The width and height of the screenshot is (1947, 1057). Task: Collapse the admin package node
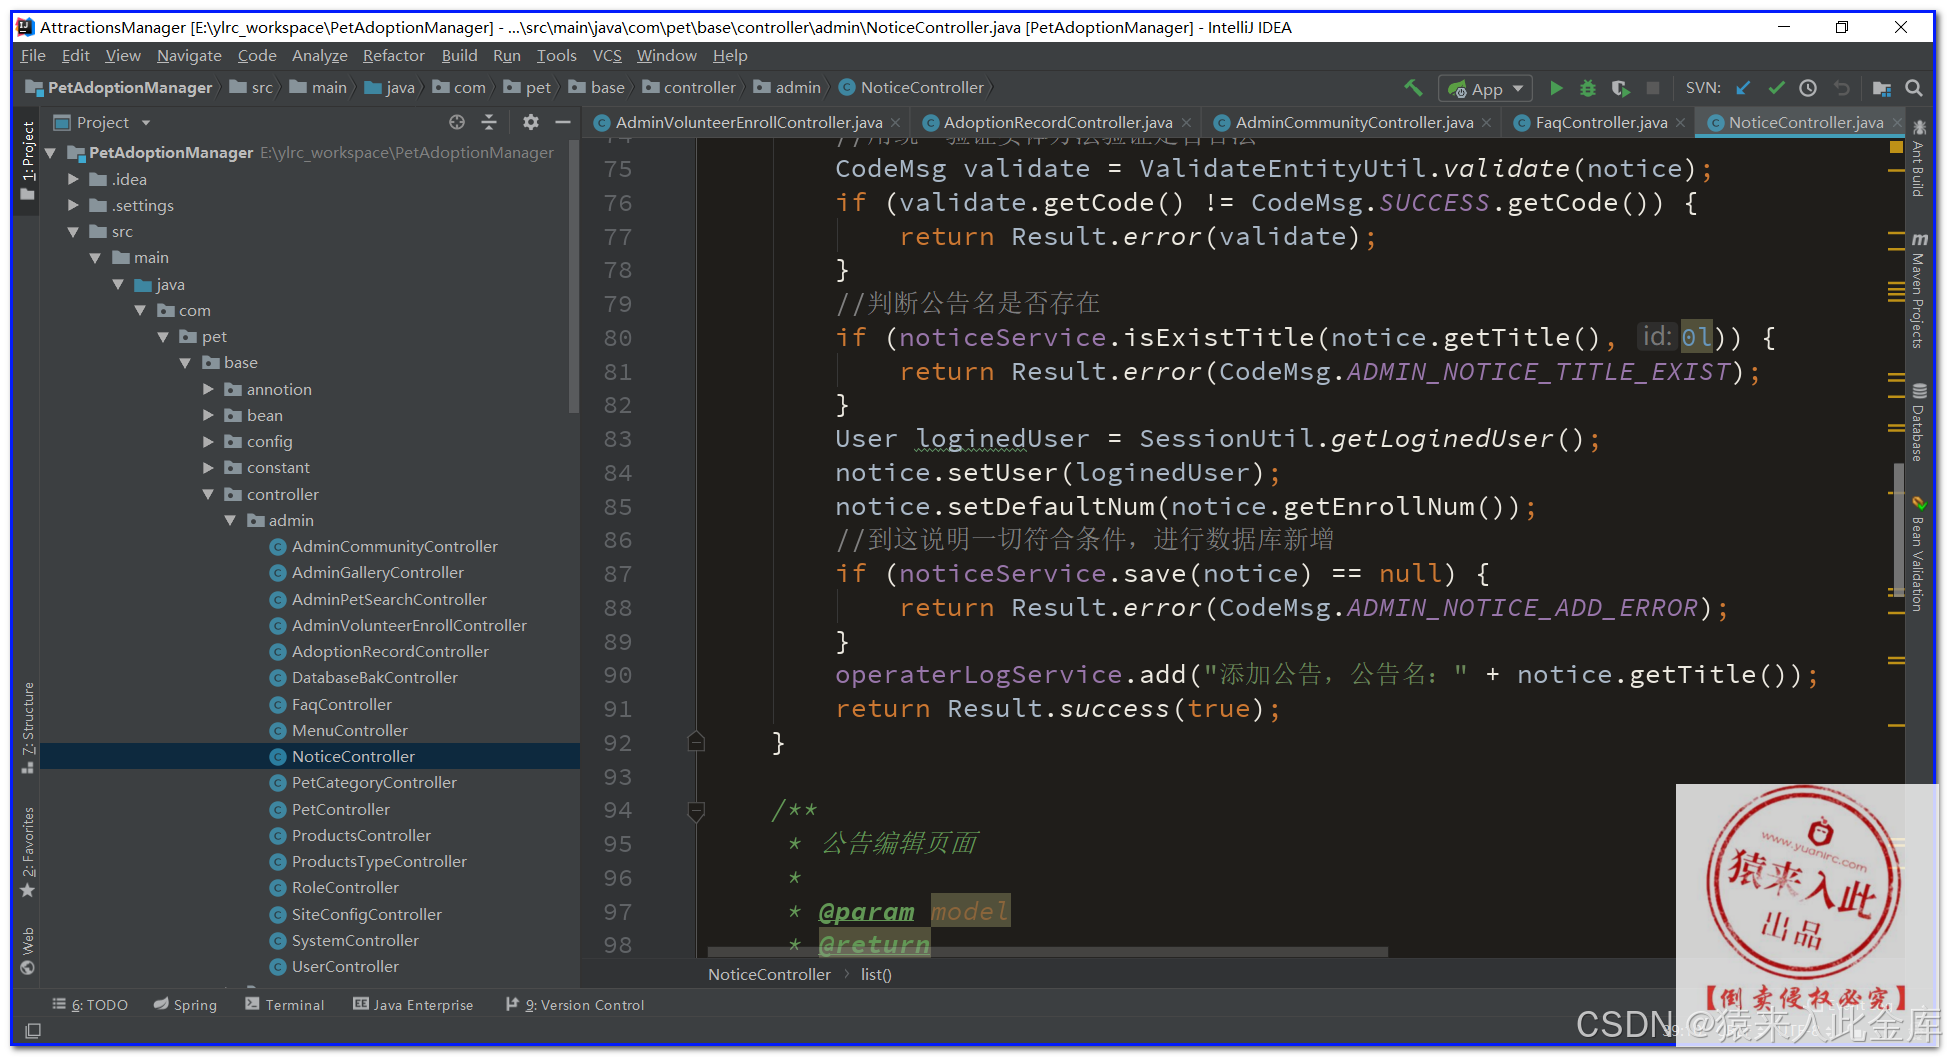point(230,520)
